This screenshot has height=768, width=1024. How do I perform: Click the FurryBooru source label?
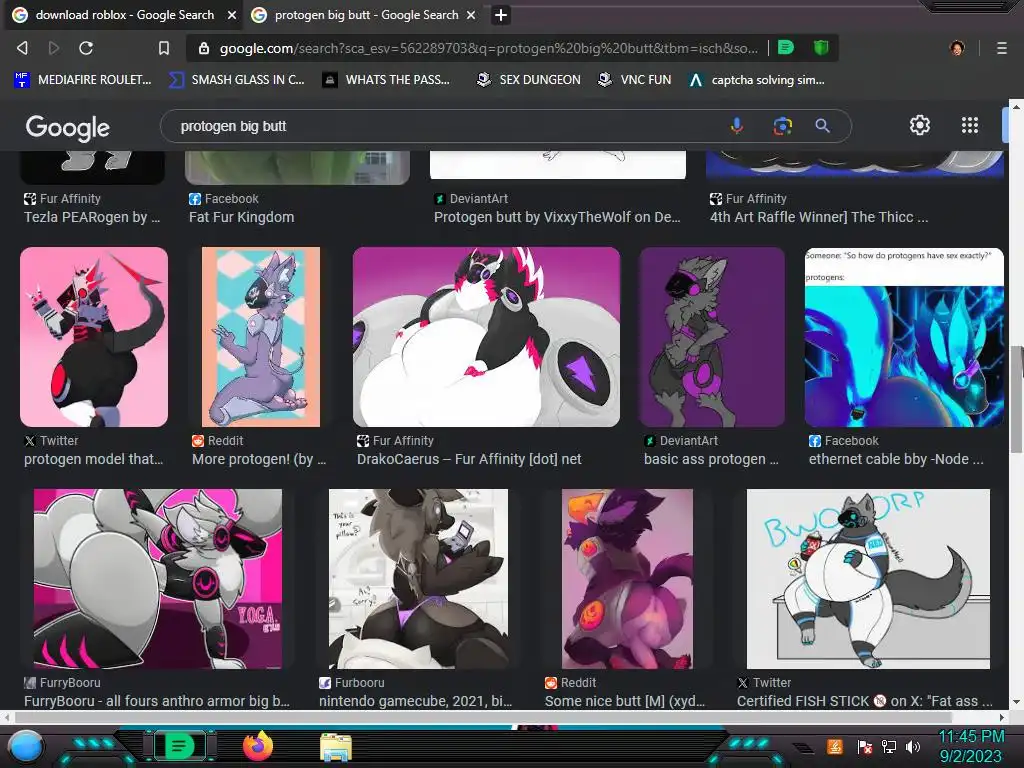tap(62, 682)
